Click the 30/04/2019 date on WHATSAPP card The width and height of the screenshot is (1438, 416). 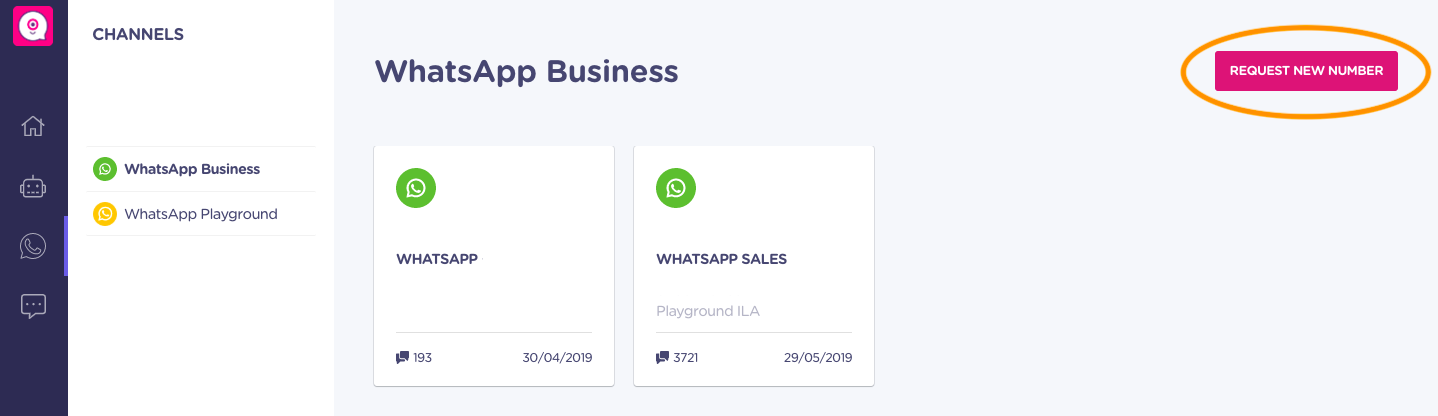tap(557, 357)
